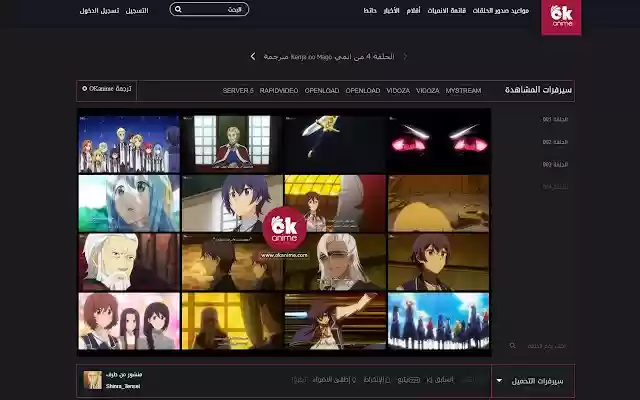Click the OK Anime logo in header
This screenshot has width=640, height=400.
561,17
